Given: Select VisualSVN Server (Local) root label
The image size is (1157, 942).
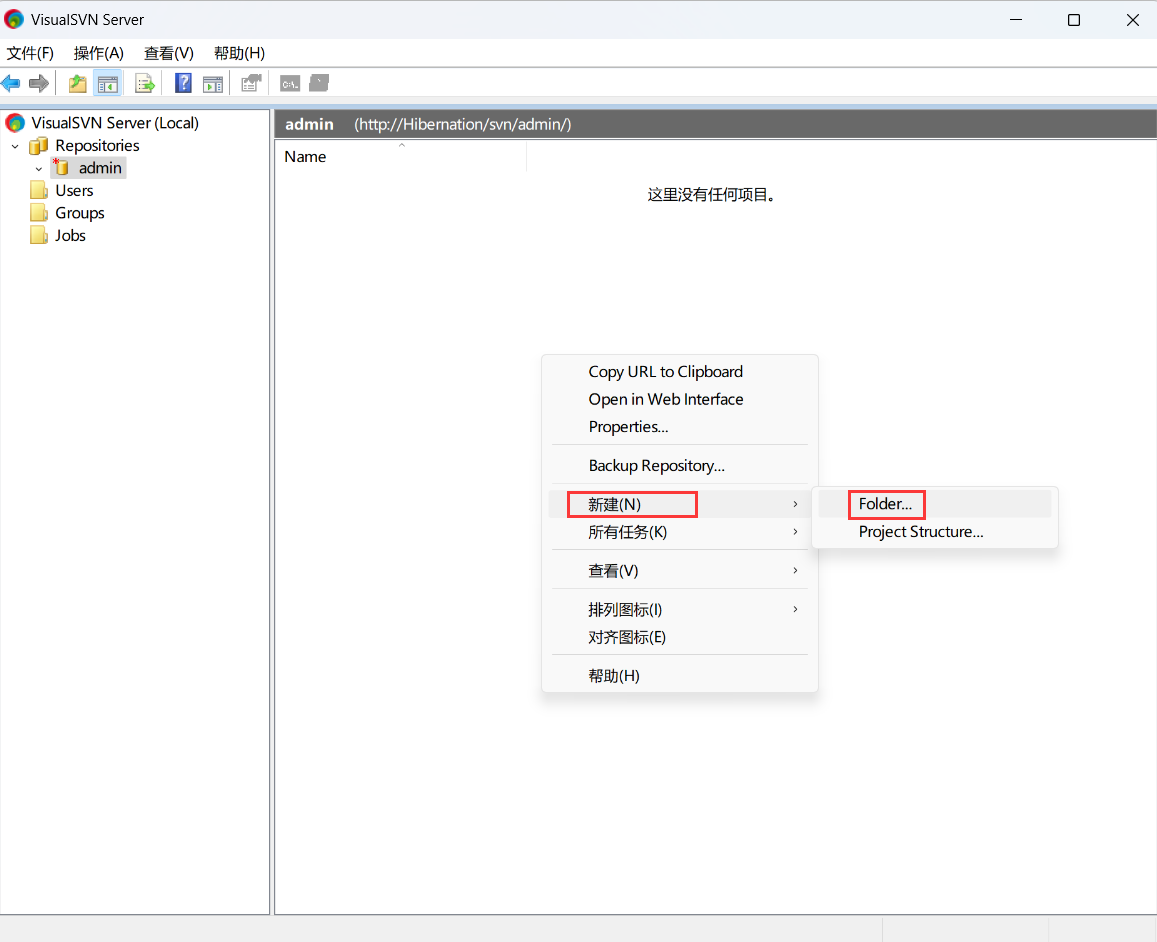Looking at the screenshot, I should [115, 122].
